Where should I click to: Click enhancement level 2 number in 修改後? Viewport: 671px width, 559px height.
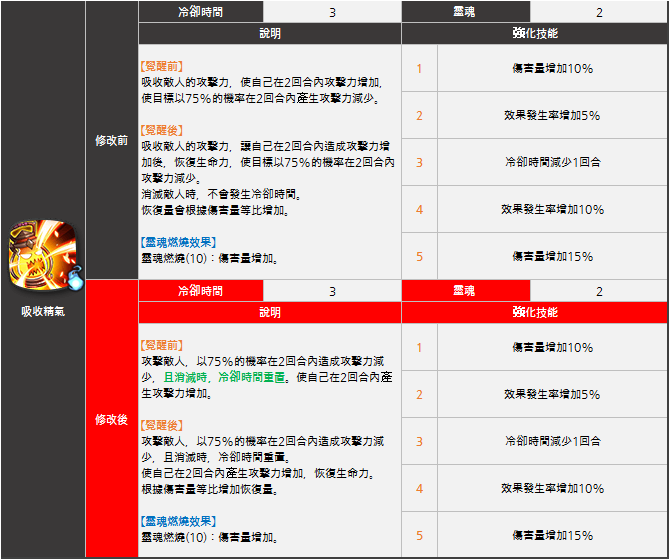pyautogui.click(x=419, y=395)
